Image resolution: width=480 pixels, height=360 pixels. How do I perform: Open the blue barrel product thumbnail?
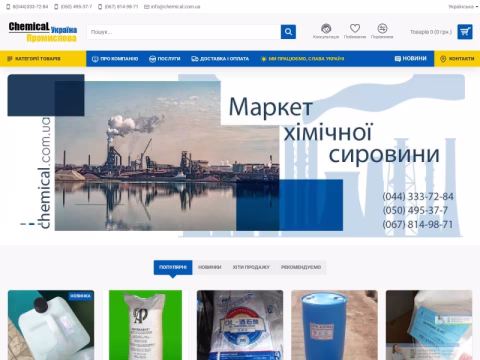click(x=334, y=325)
